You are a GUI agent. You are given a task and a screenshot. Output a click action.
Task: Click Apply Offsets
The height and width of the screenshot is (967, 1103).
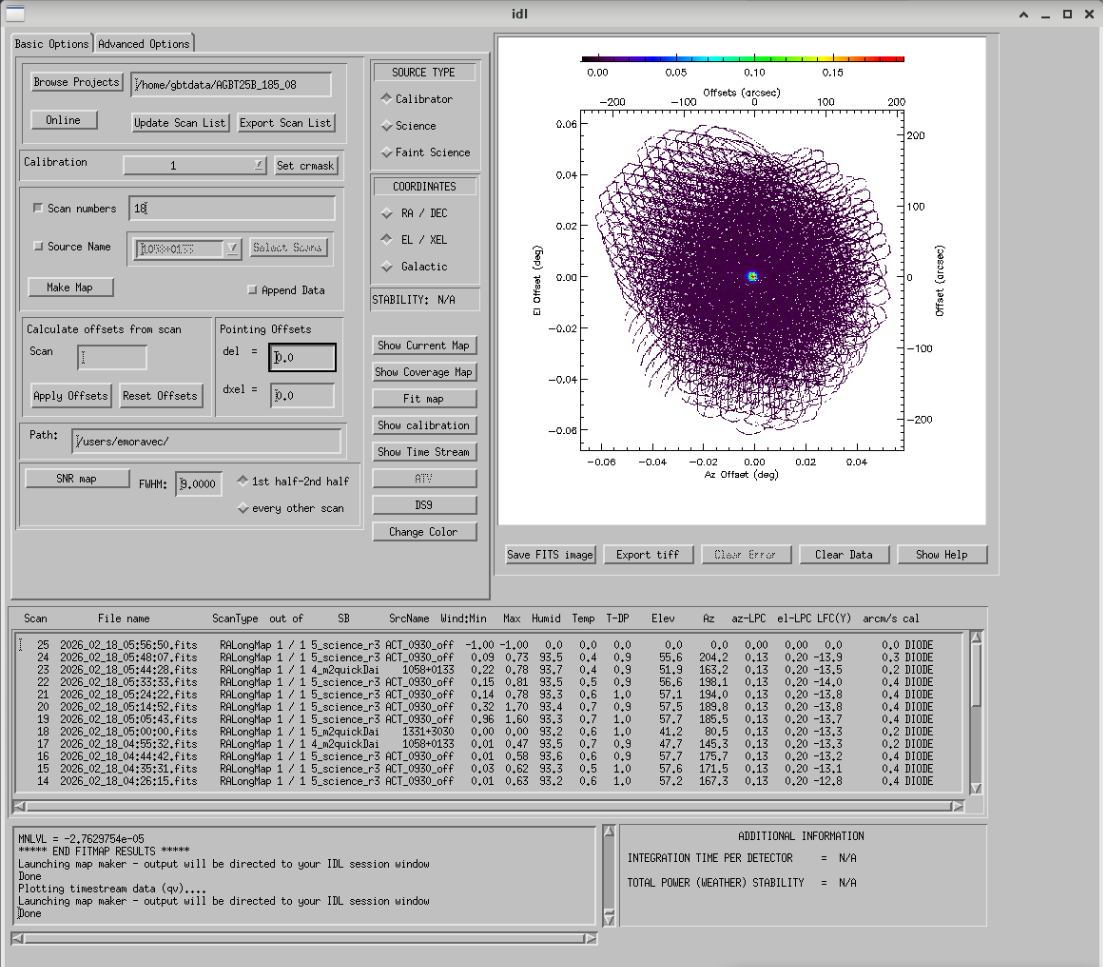coord(70,396)
